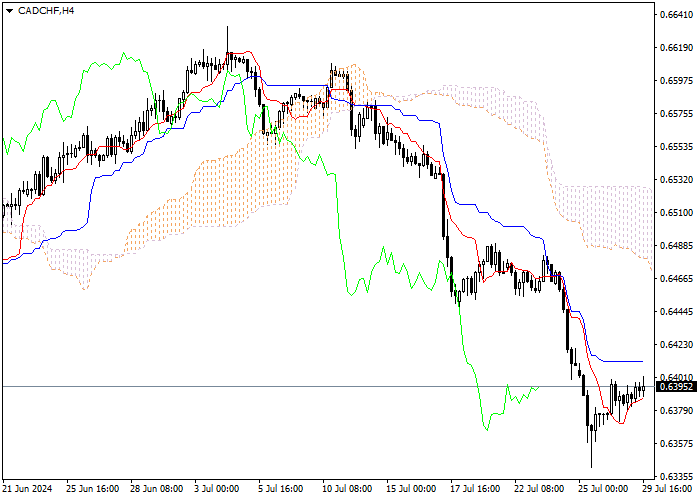Viewport: 700px width, 500px height.
Task: Click time axis label 3 Jul 00:00
Action: 217,489
